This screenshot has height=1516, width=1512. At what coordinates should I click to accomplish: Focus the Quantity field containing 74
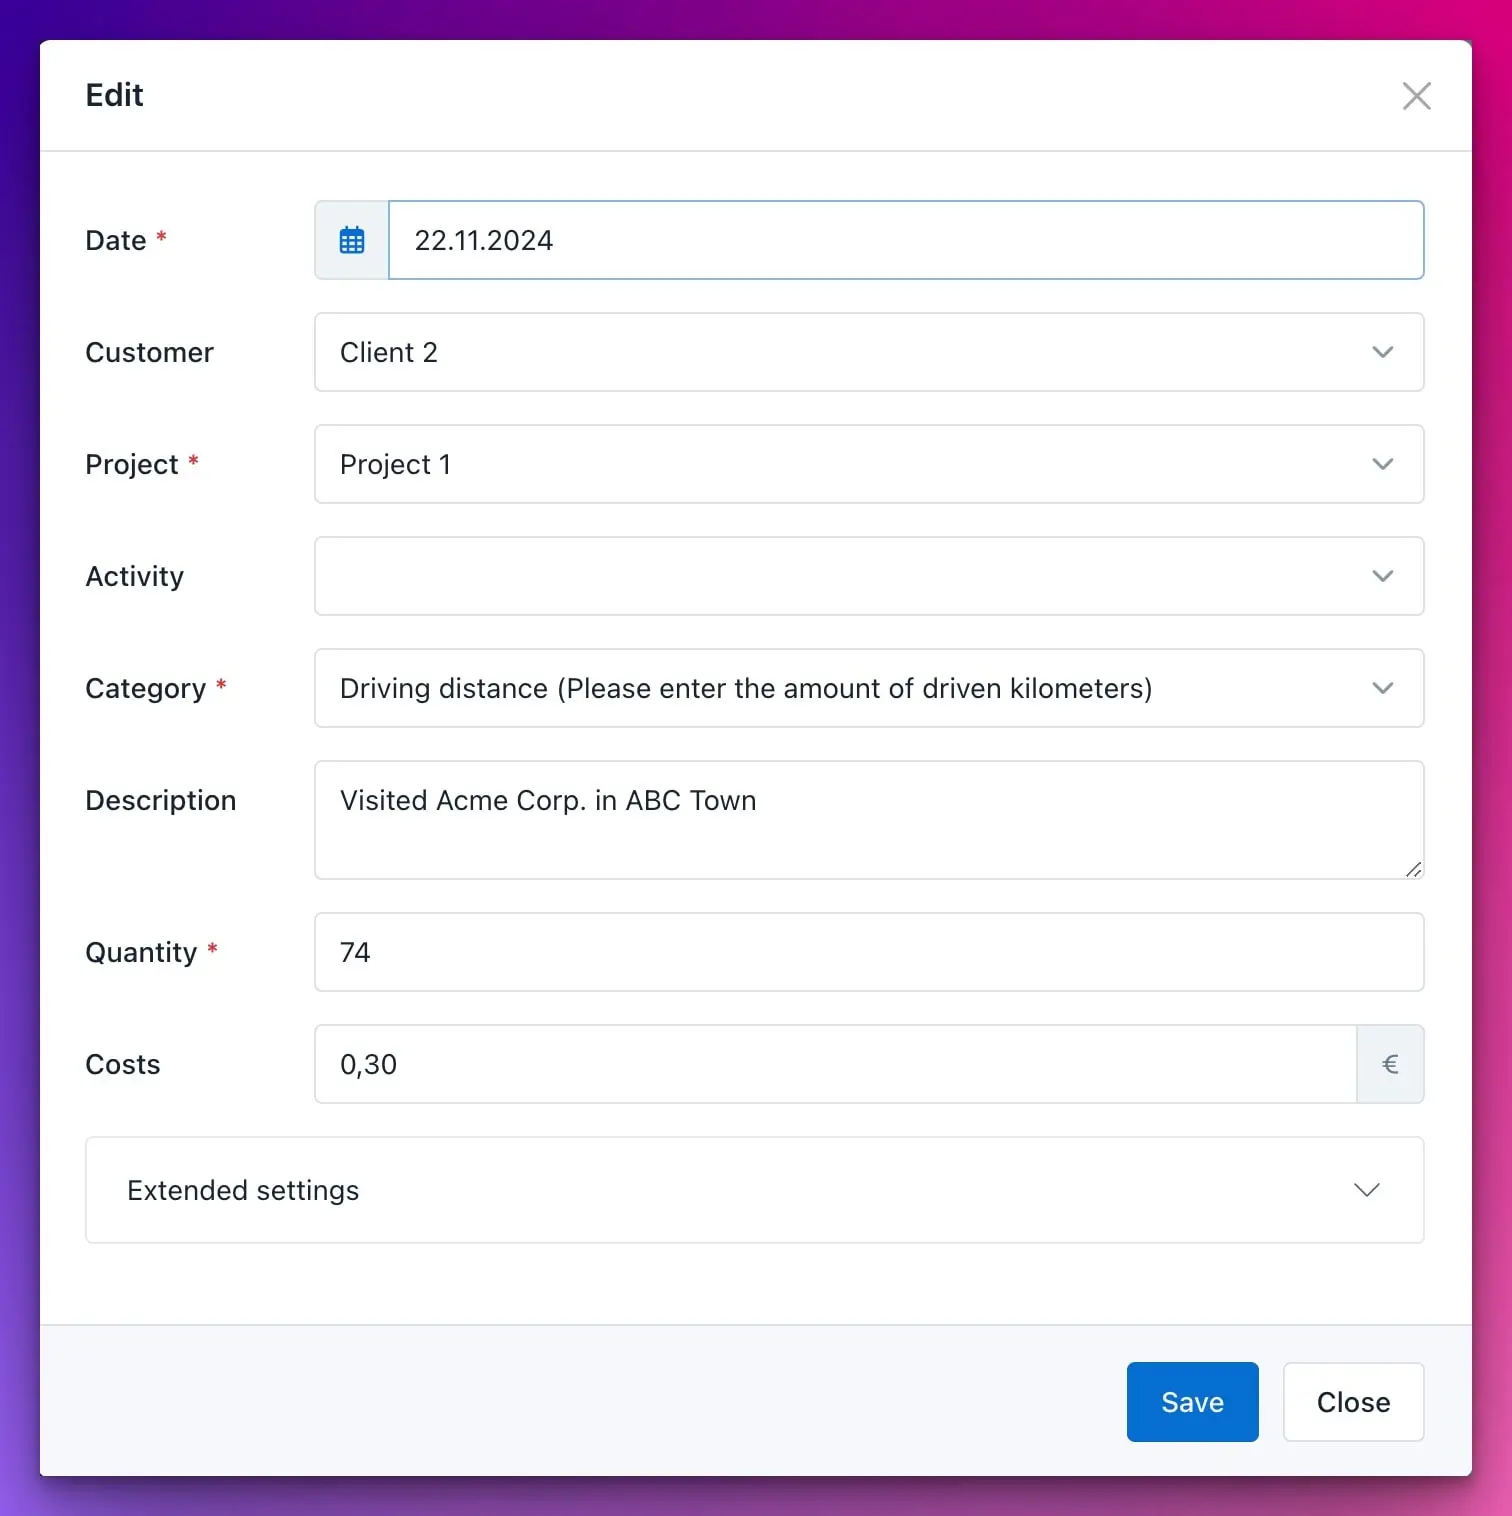[x=869, y=952]
